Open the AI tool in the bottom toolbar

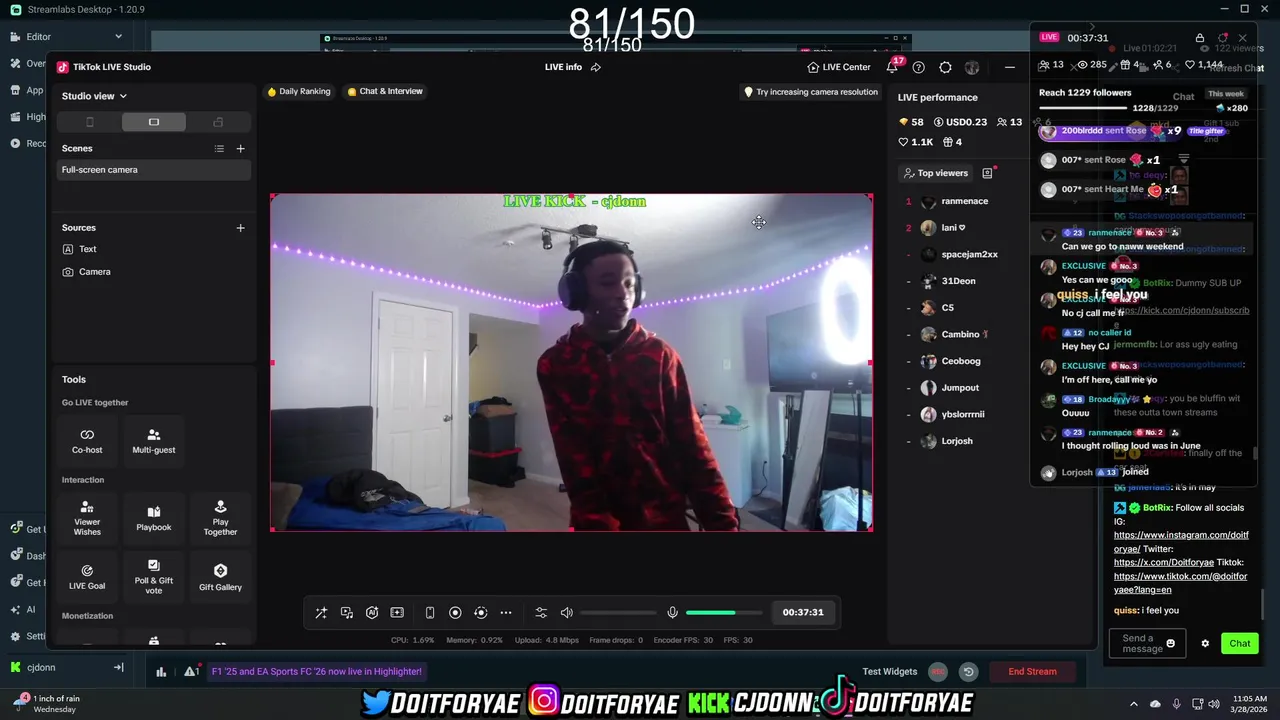(x=372, y=612)
